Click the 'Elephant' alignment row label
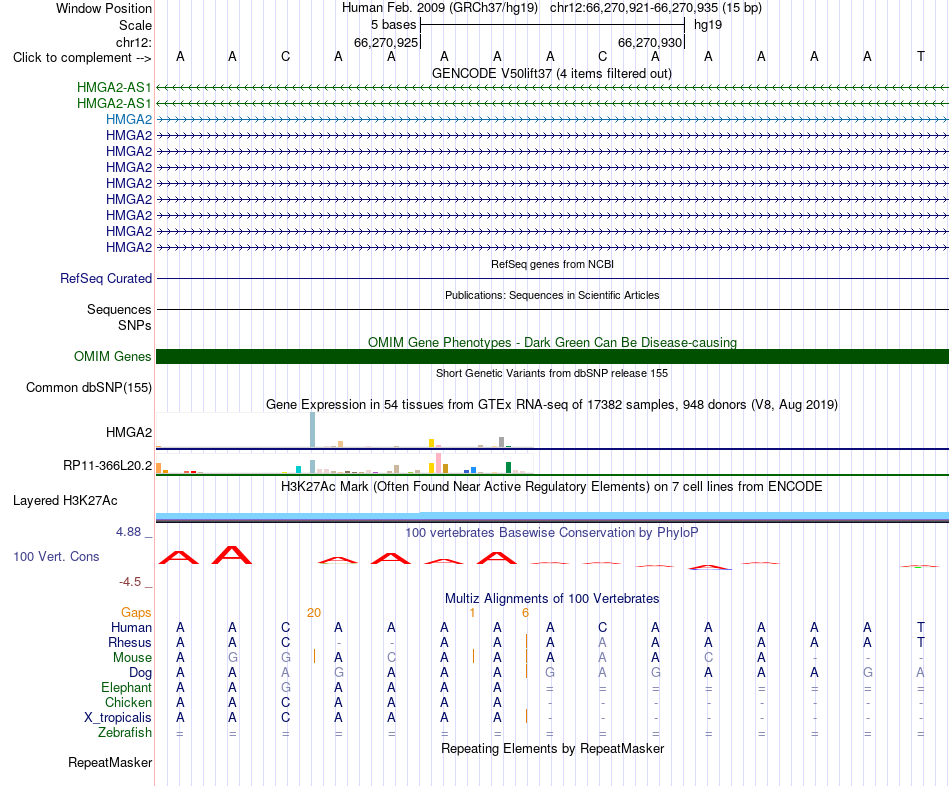Image resolution: width=950 pixels, height=786 pixels. (126, 687)
